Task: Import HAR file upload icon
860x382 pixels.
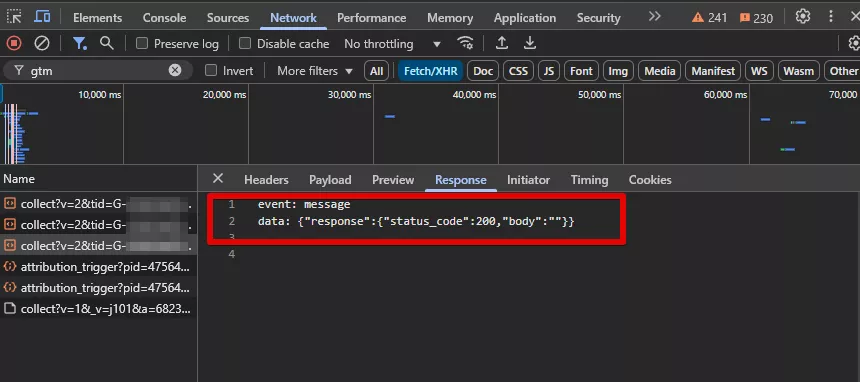Action: pyautogui.click(x=501, y=43)
